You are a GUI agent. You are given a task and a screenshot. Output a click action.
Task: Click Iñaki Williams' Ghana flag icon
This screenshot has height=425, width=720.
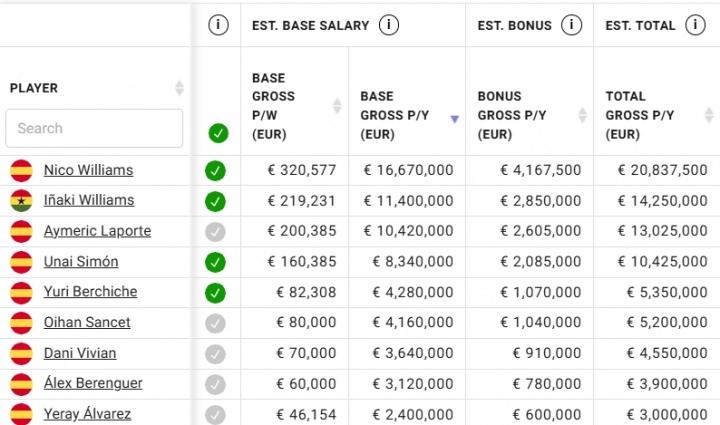(x=21, y=201)
